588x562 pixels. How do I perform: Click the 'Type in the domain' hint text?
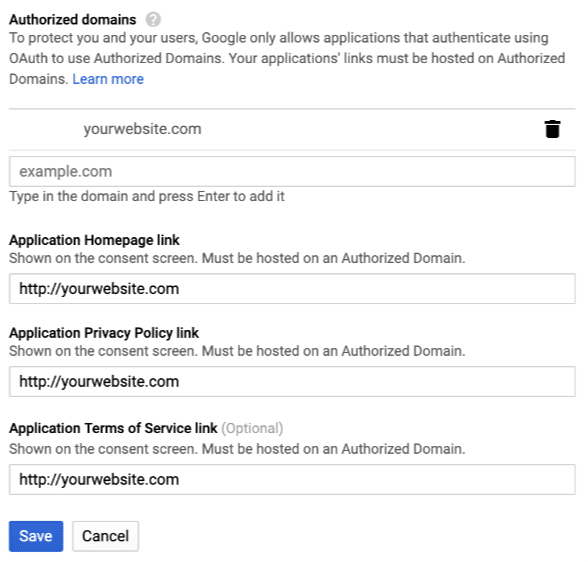click(x=147, y=196)
